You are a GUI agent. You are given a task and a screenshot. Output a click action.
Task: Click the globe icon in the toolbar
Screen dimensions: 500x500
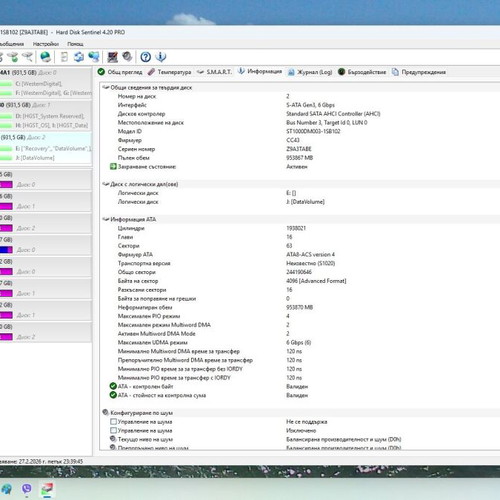[46, 57]
